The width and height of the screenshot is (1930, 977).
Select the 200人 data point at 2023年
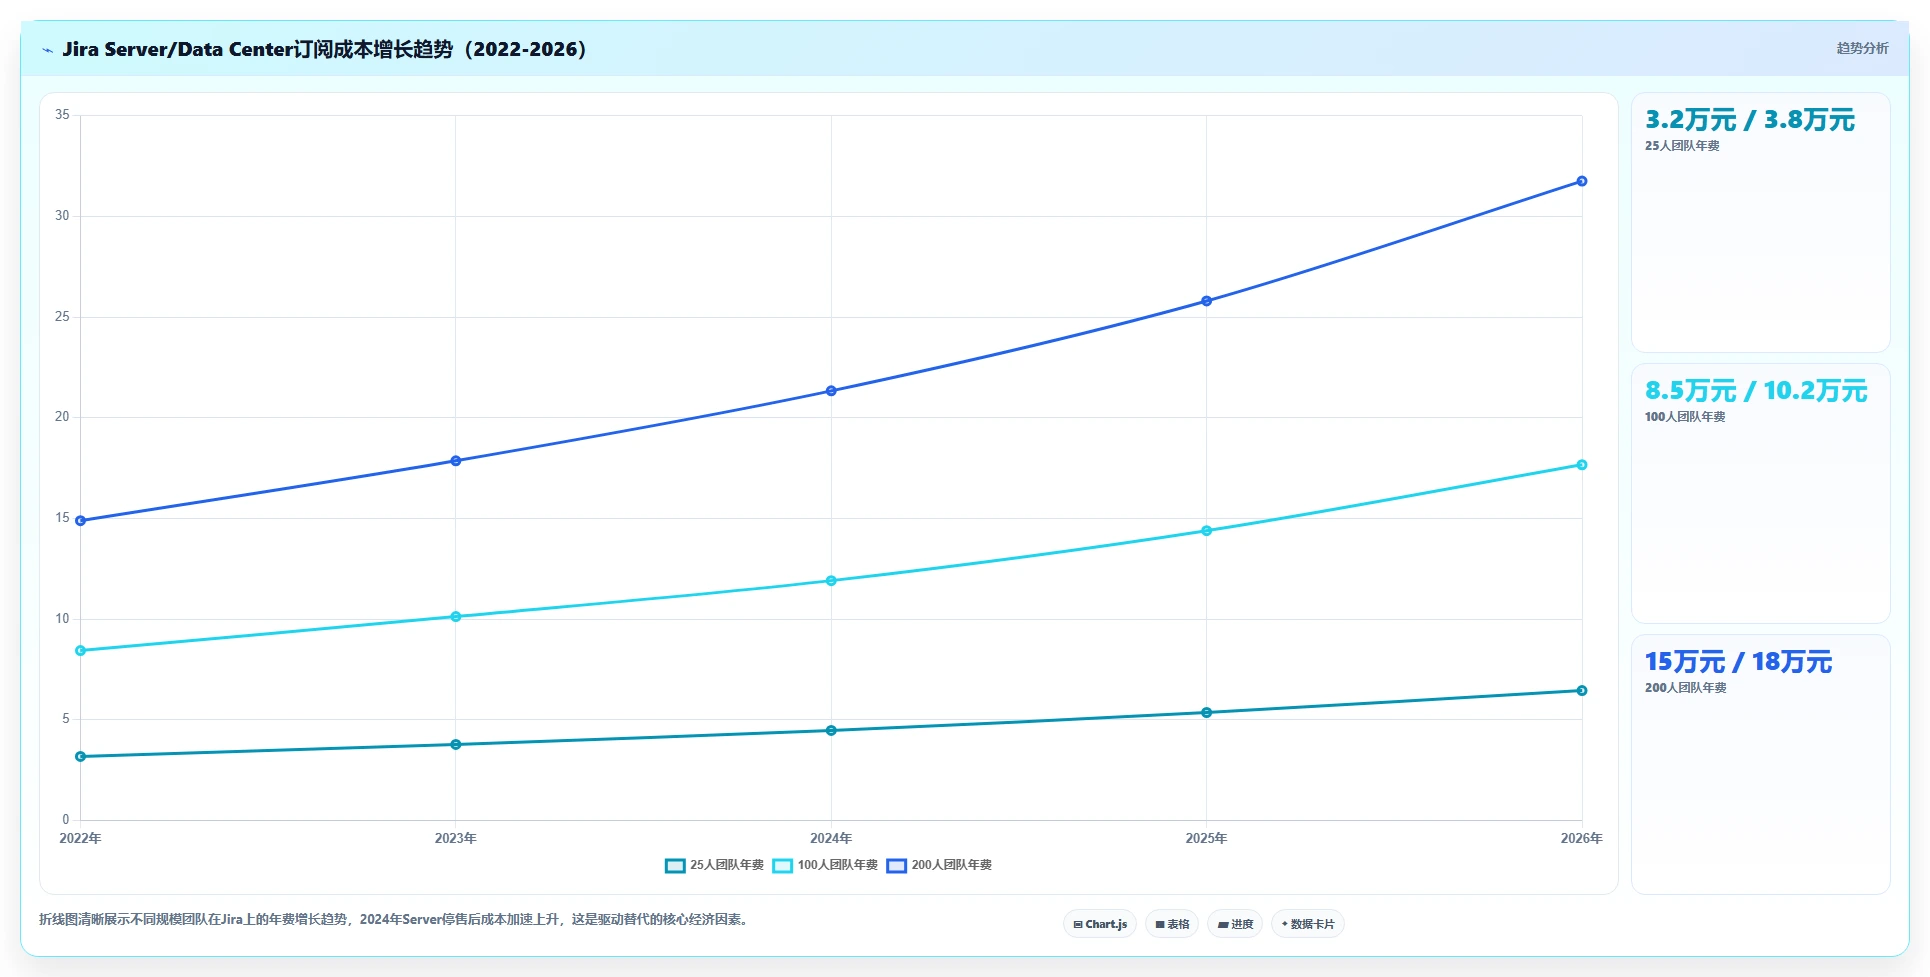[456, 461]
